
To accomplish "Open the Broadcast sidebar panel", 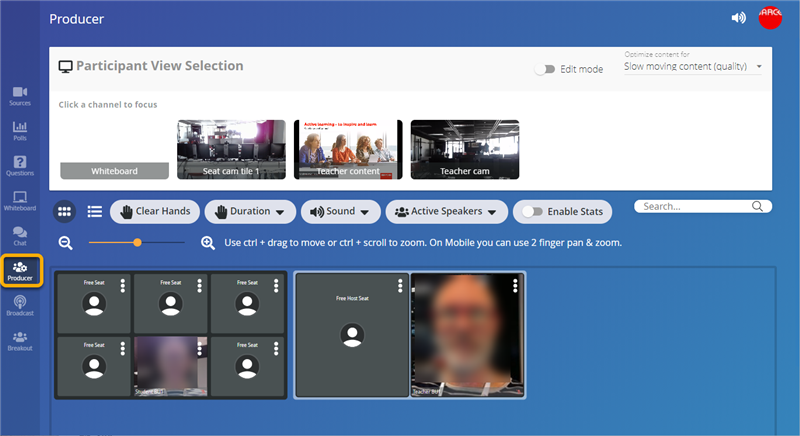I will 20,306.
